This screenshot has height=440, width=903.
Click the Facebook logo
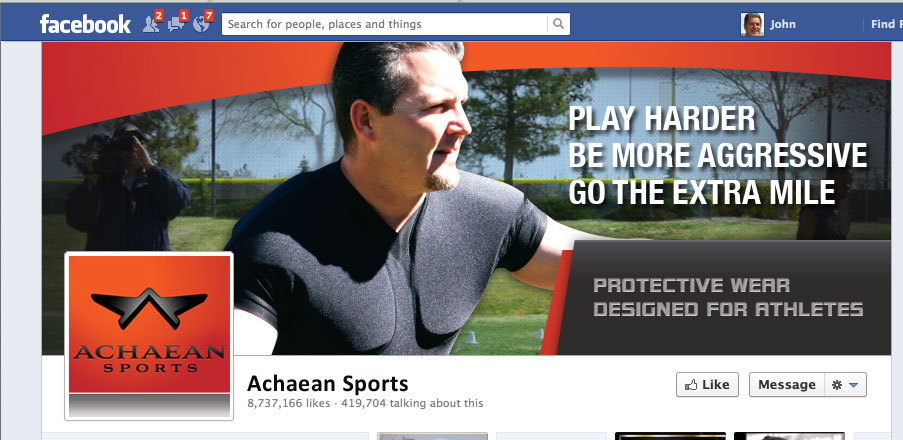85,24
